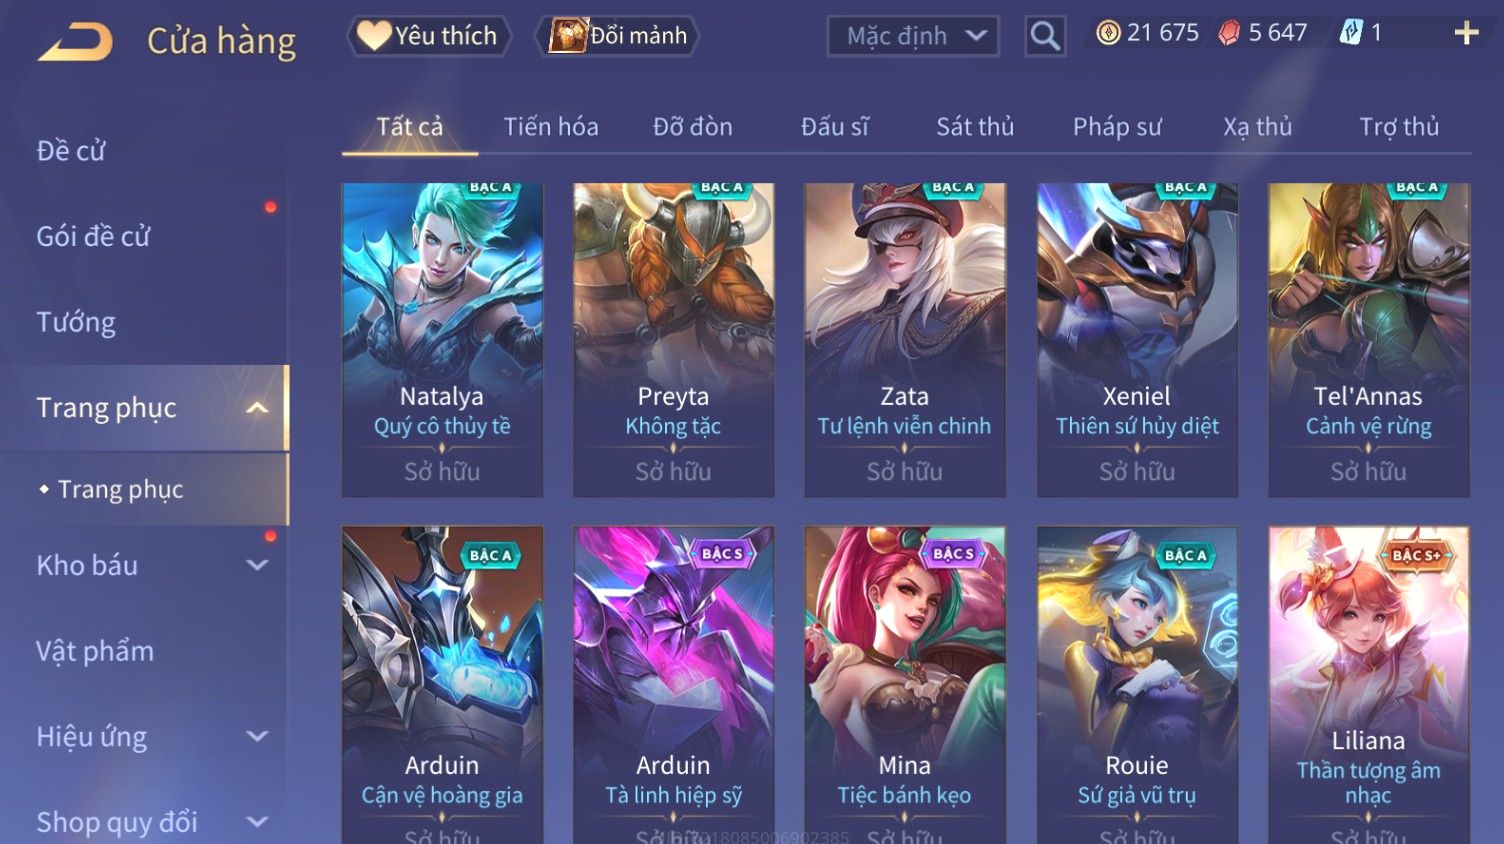Switch to the Sát thủ tab
The height and width of the screenshot is (844, 1504).
[x=975, y=127]
